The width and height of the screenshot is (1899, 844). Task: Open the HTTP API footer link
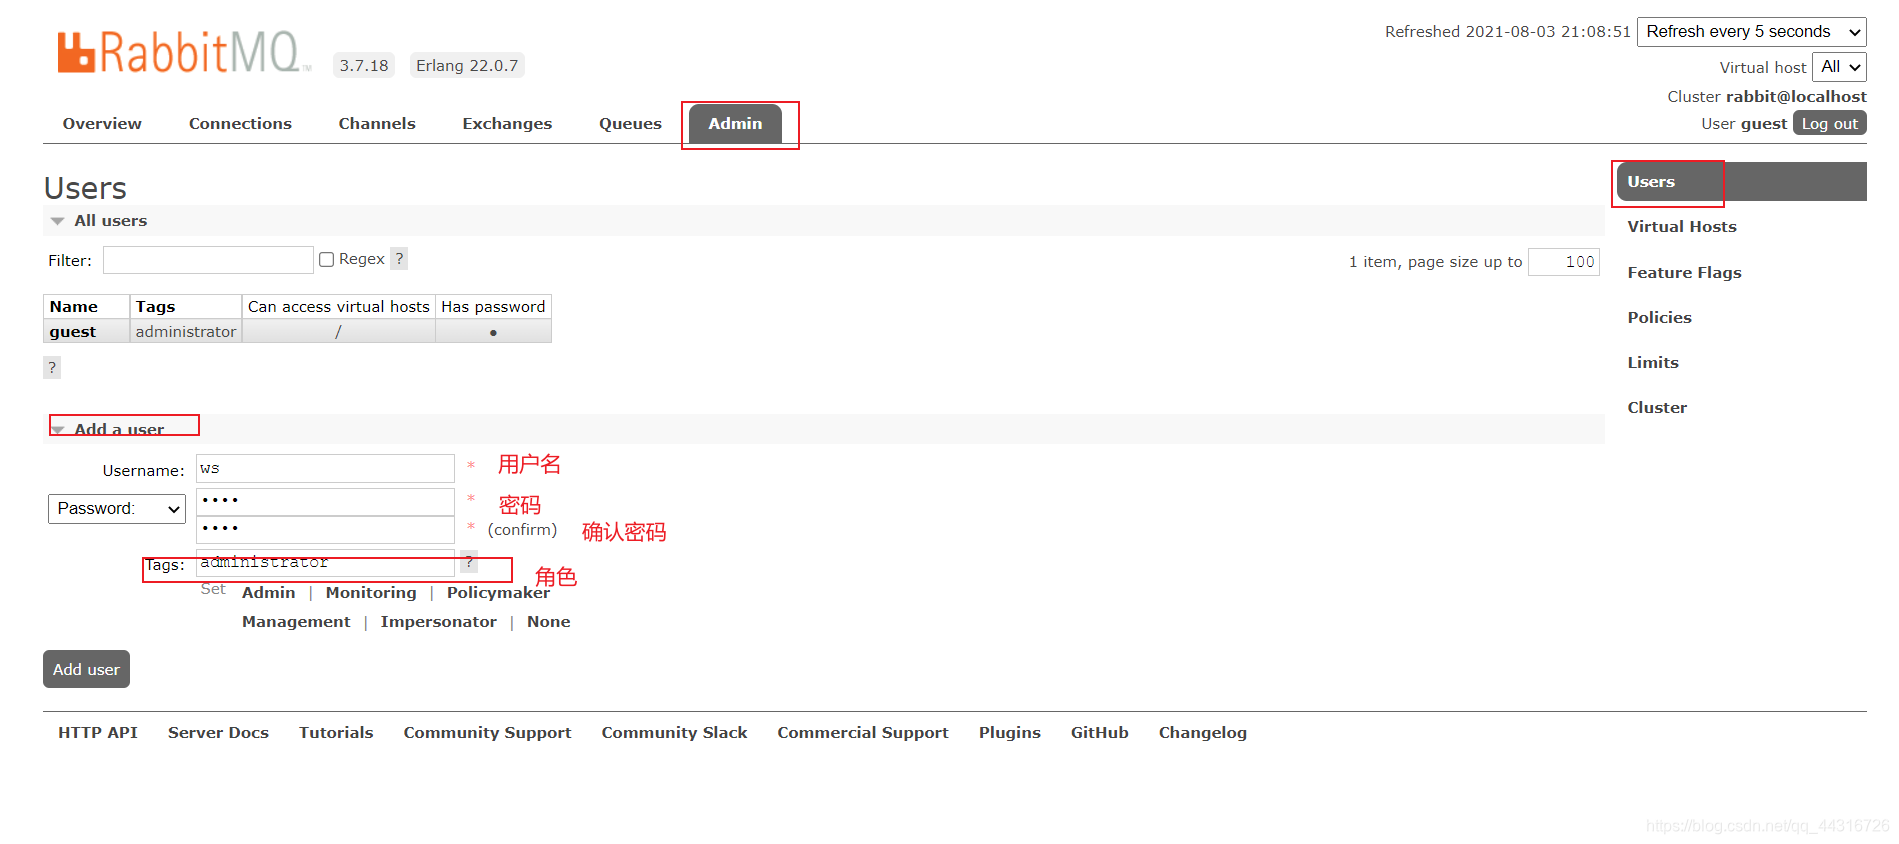(98, 733)
